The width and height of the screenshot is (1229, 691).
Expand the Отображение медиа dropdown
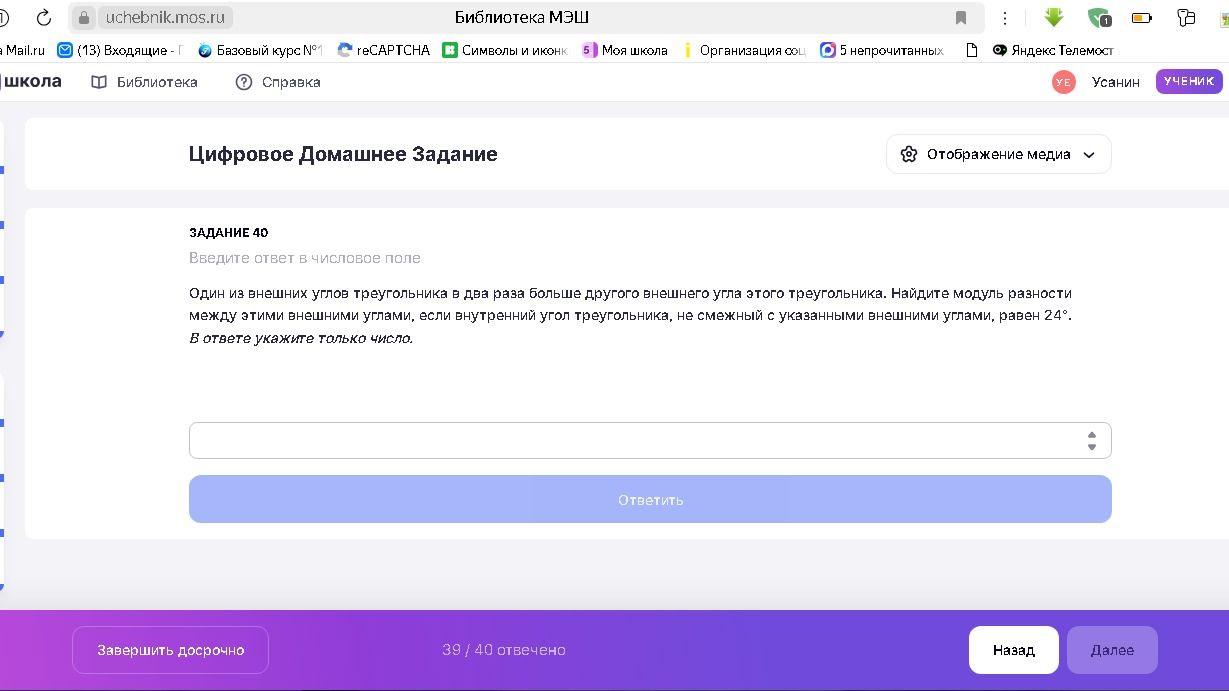click(x=998, y=154)
